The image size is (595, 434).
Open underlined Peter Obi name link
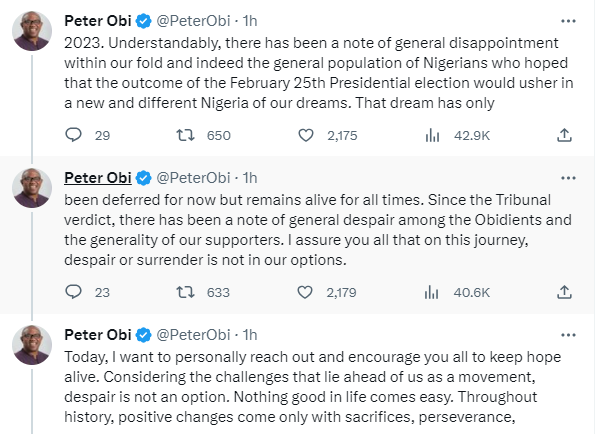98,178
